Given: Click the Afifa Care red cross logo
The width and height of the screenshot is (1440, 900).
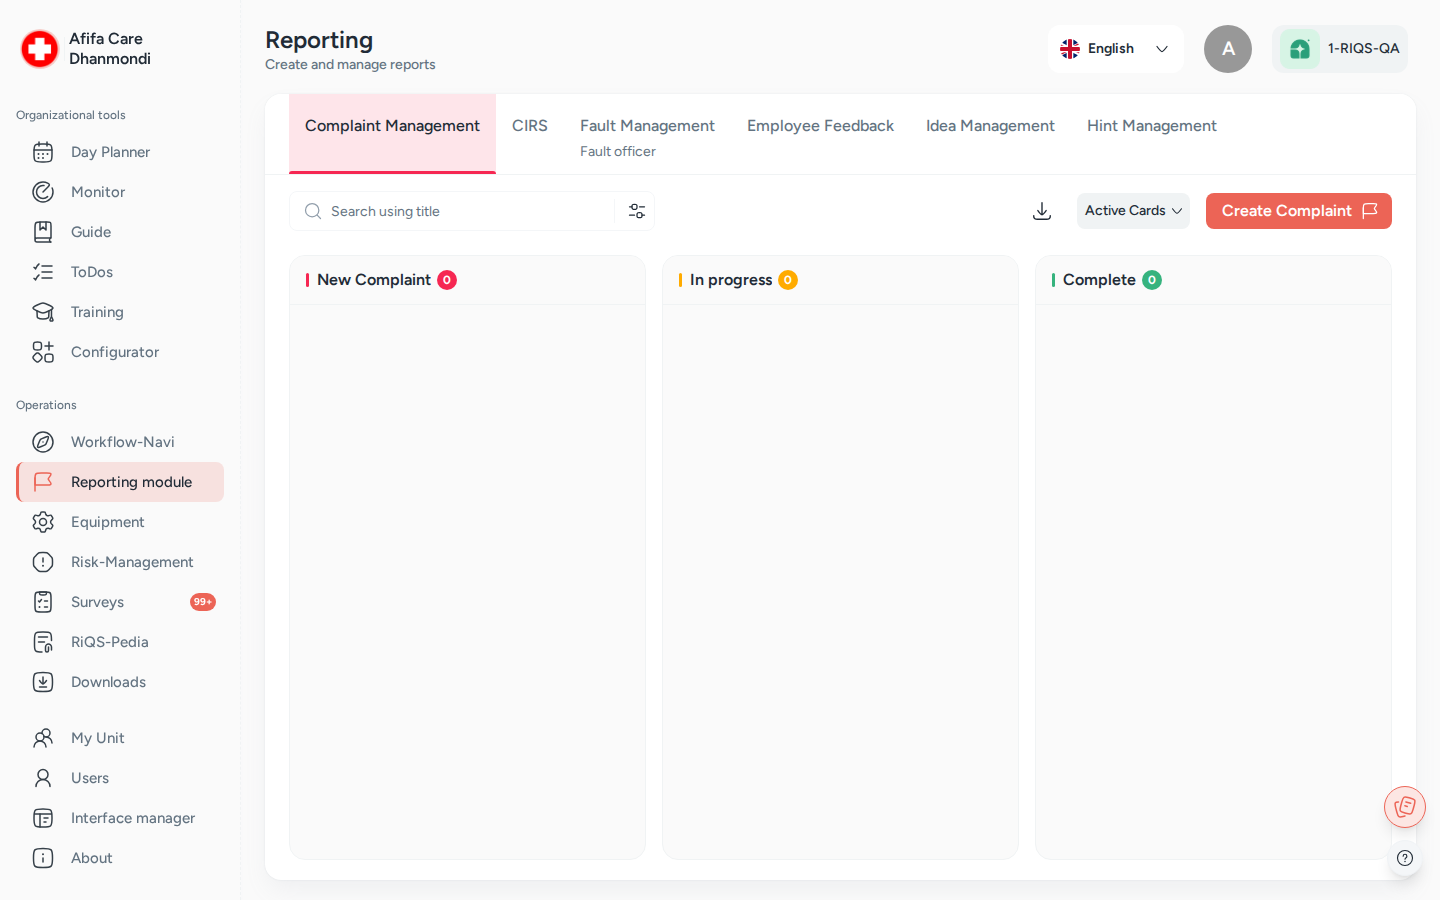Looking at the screenshot, I should click(x=40, y=48).
